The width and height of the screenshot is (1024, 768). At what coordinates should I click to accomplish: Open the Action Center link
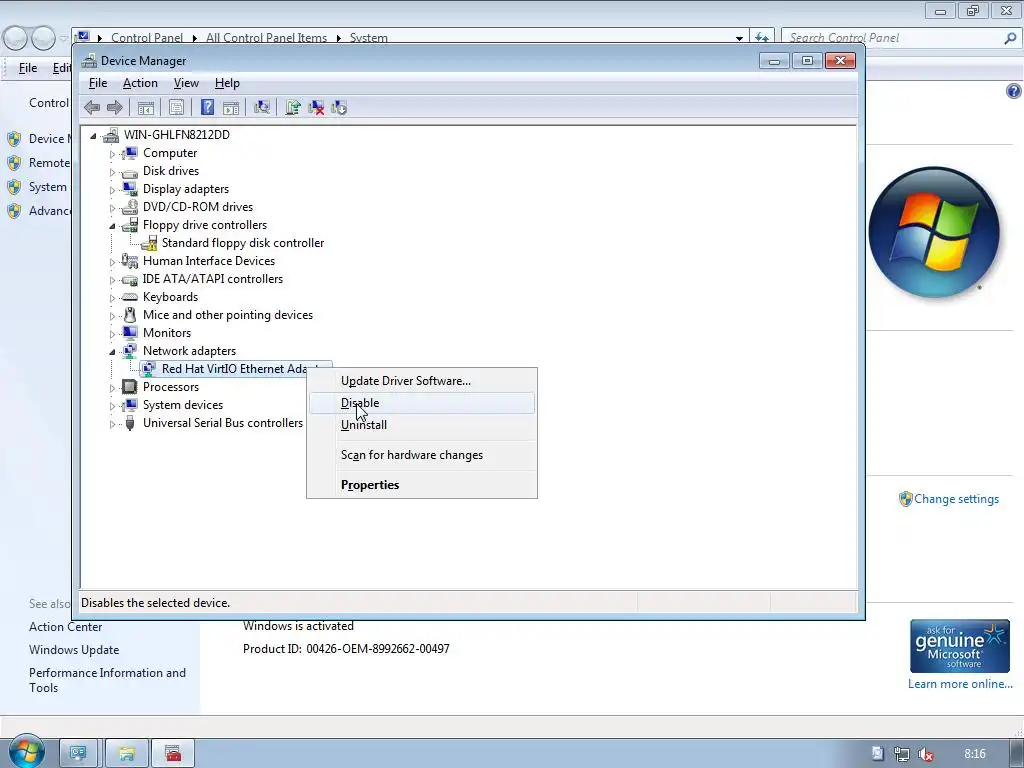pyautogui.click(x=65, y=627)
